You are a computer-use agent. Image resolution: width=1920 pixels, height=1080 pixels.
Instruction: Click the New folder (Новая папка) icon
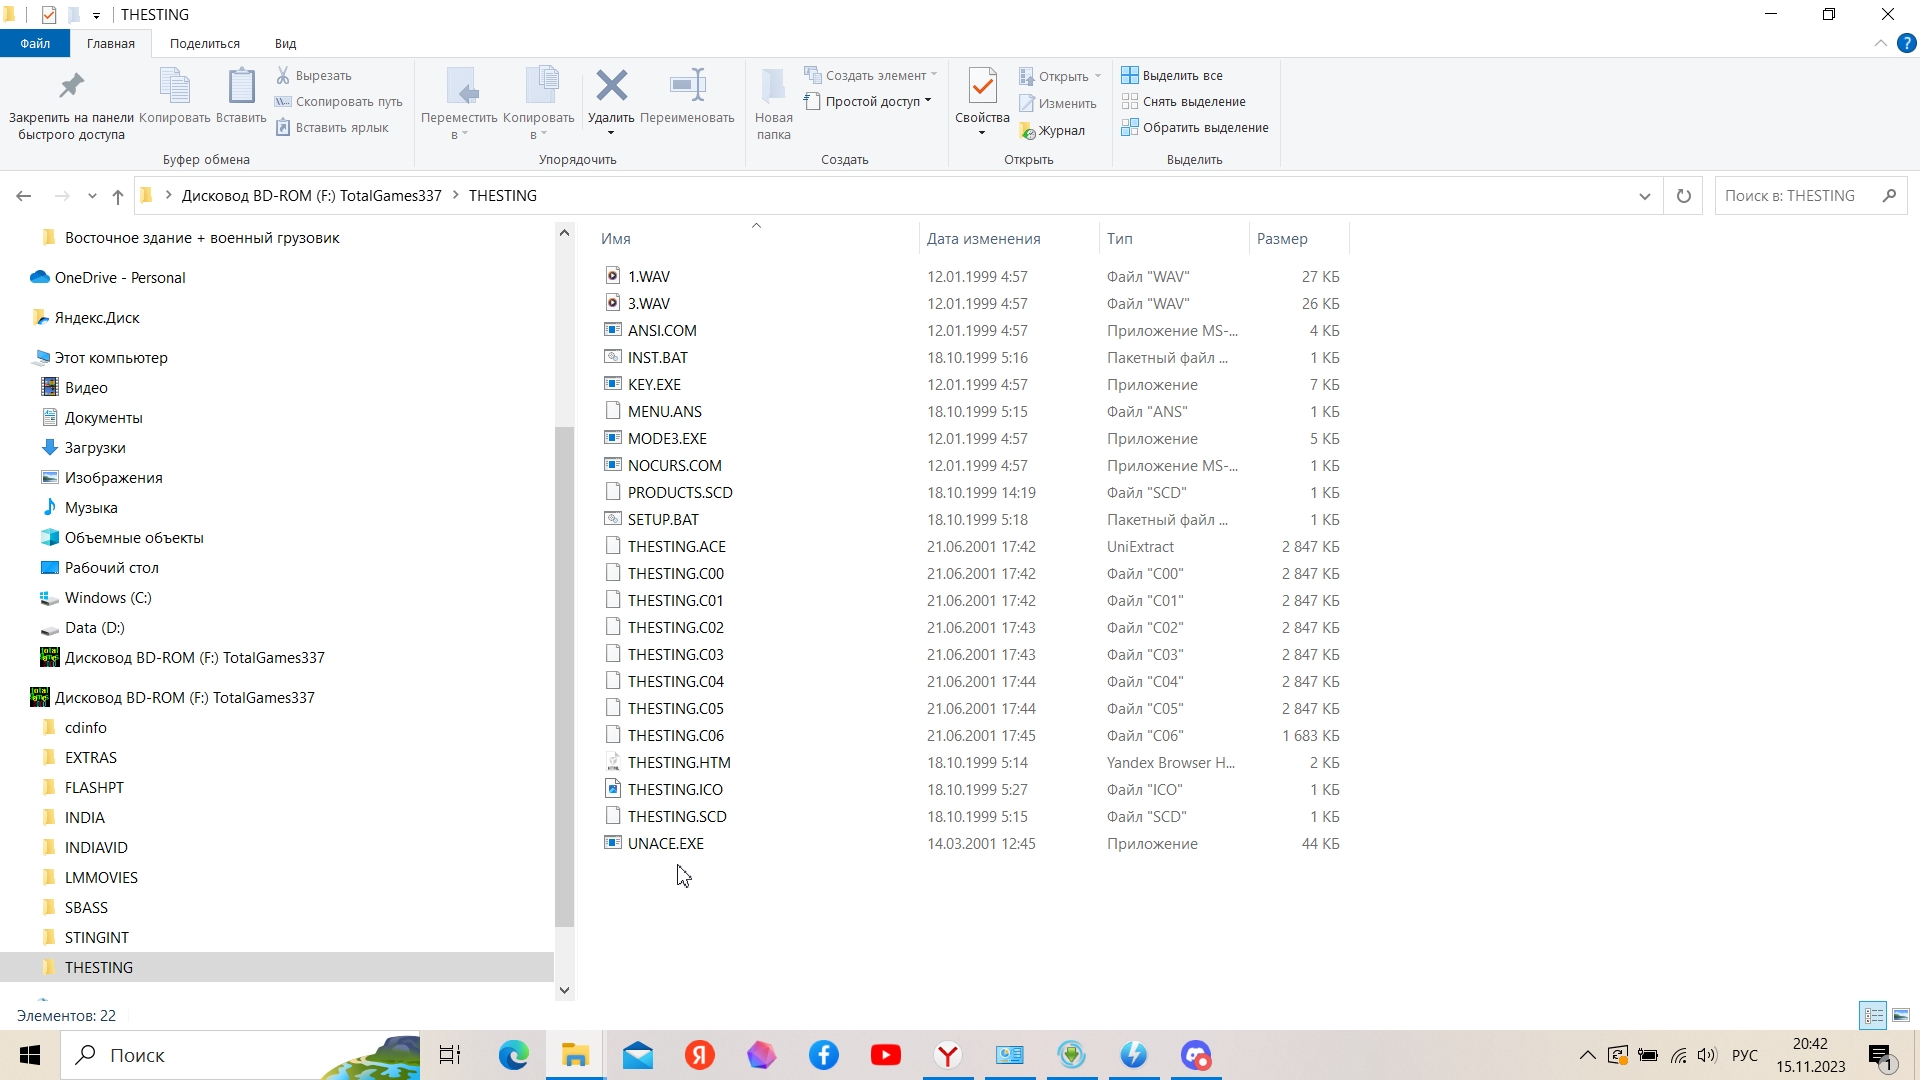[x=773, y=88]
